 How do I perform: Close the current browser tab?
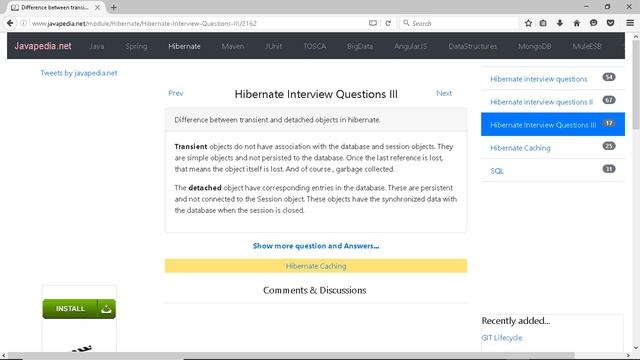pyautogui.click(x=97, y=7)
